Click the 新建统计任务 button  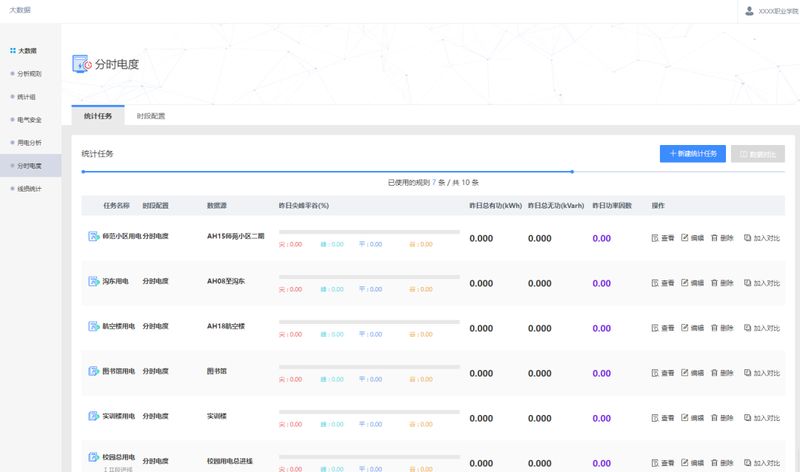693,154
